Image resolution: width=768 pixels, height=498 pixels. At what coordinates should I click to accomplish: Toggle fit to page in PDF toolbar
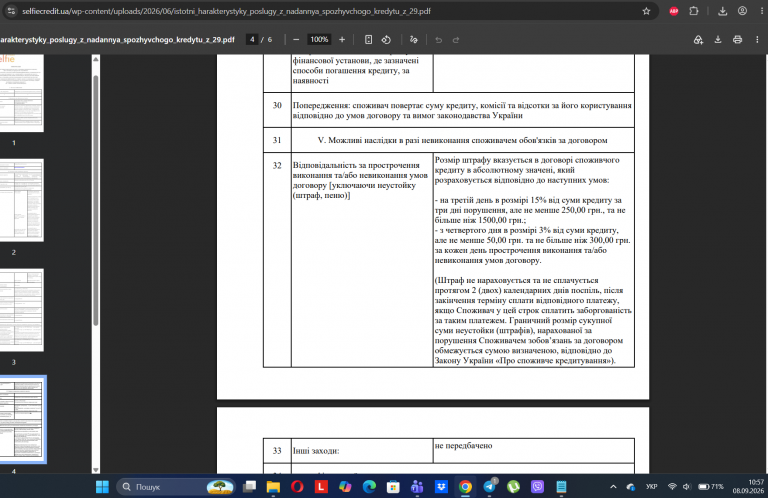point(368,40)
